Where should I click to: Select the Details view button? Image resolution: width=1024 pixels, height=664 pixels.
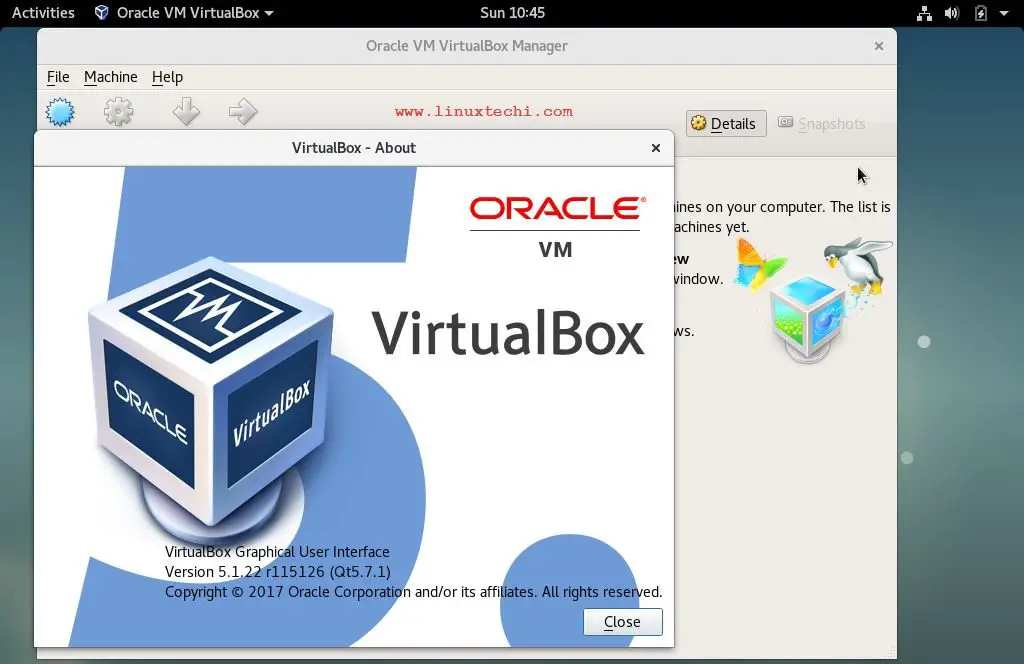click(726, 123)
